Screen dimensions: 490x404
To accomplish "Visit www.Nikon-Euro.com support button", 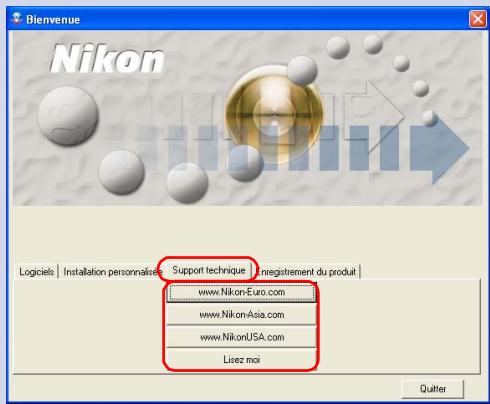I will pos(241,292).
